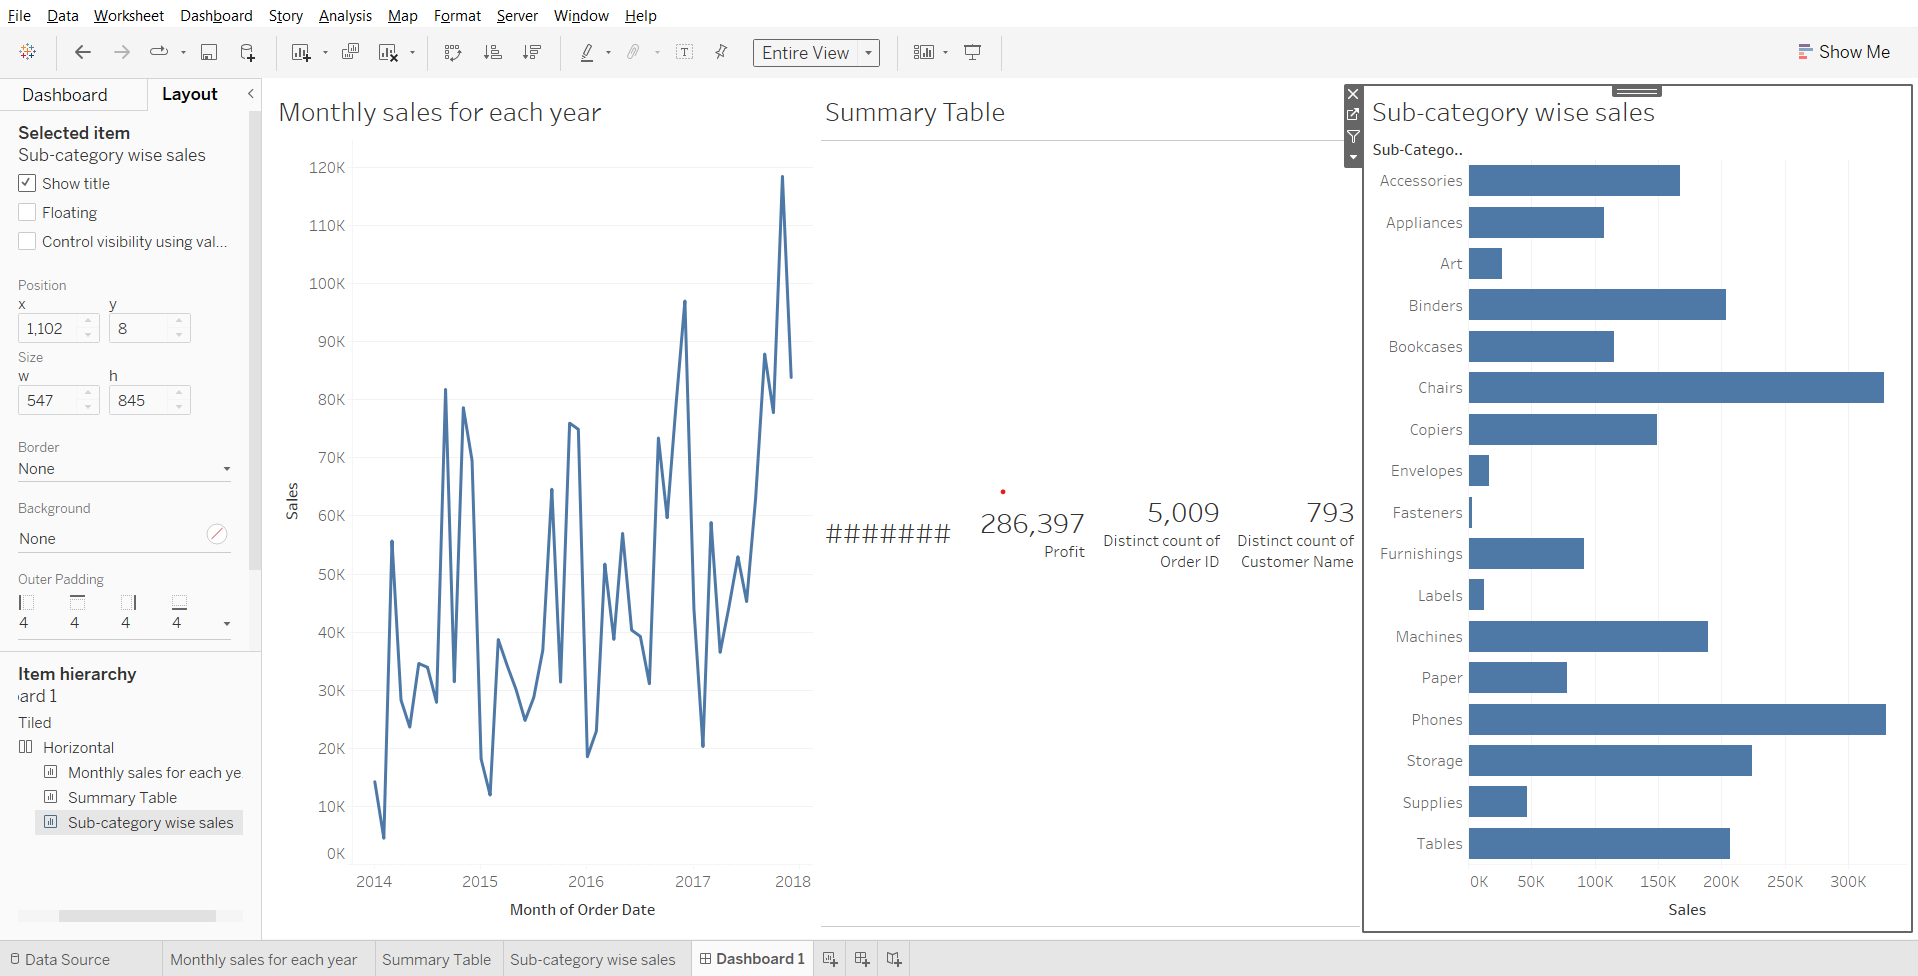Open the Analysis menu
1918x976 pixels.
click(345, 16)
